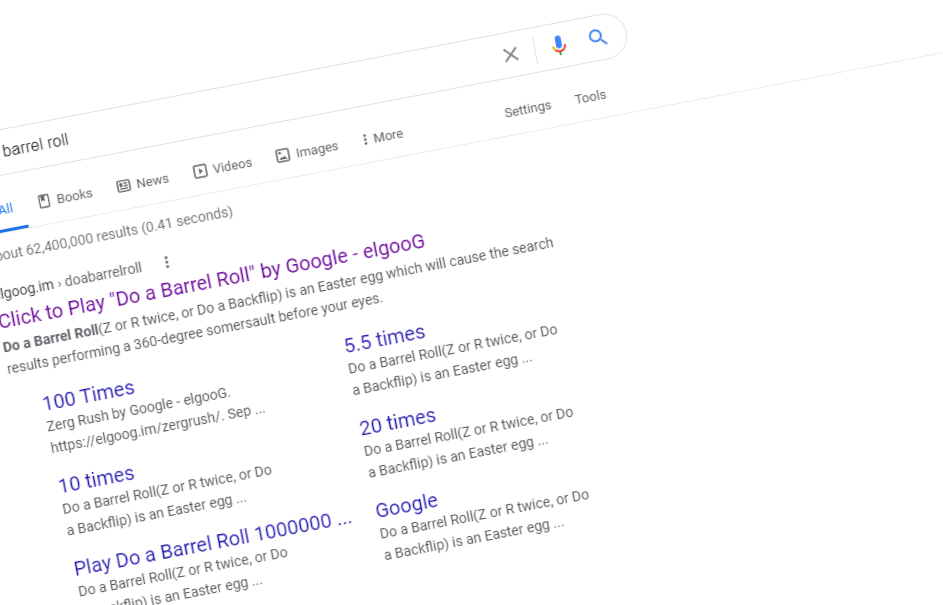Expand the More search categories menu
The width and height of the screenshot is (943, 605).
pos(382,137)
